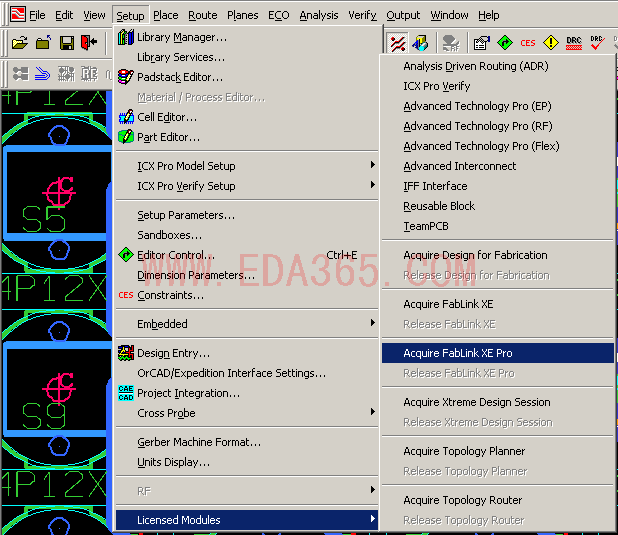Click the save floppy disk icon
Image resolution: width=618 pixels, height=535 pixels.
coord(67,43)
